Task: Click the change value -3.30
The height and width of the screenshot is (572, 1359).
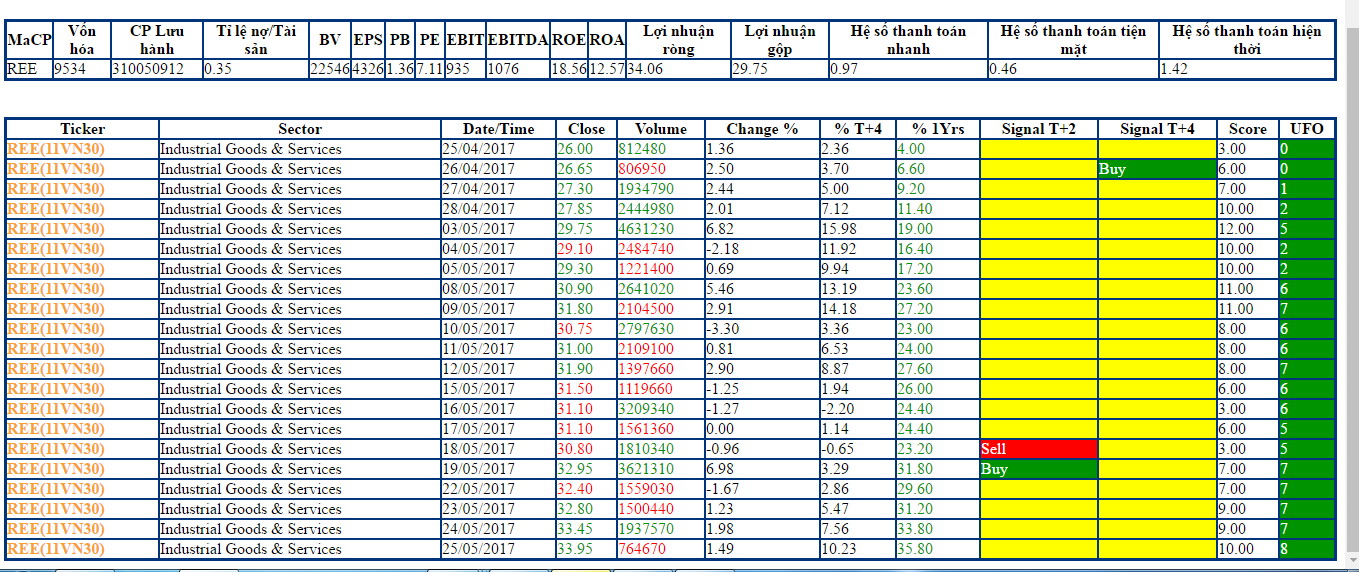Action: pyautogui.click(x=724, y=329)
